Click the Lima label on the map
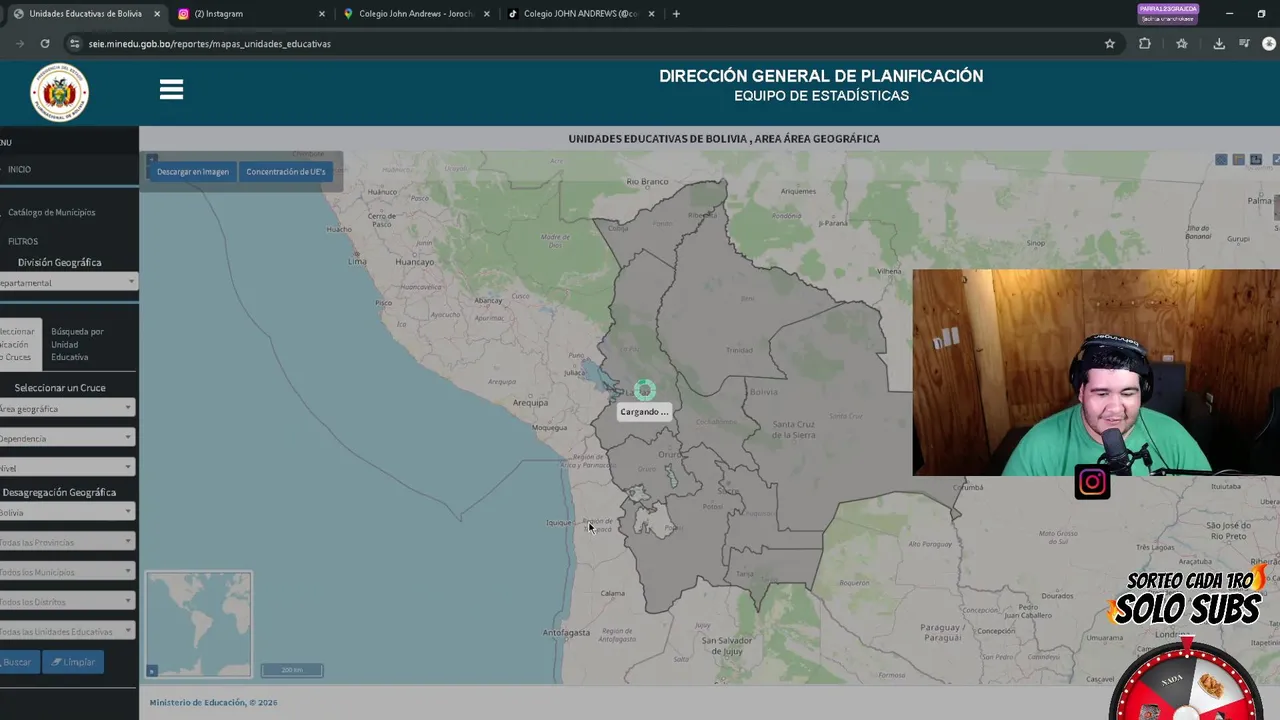The height and width of the screenshot is (720, 1280). pyautogui.click(x=357, y=261)
